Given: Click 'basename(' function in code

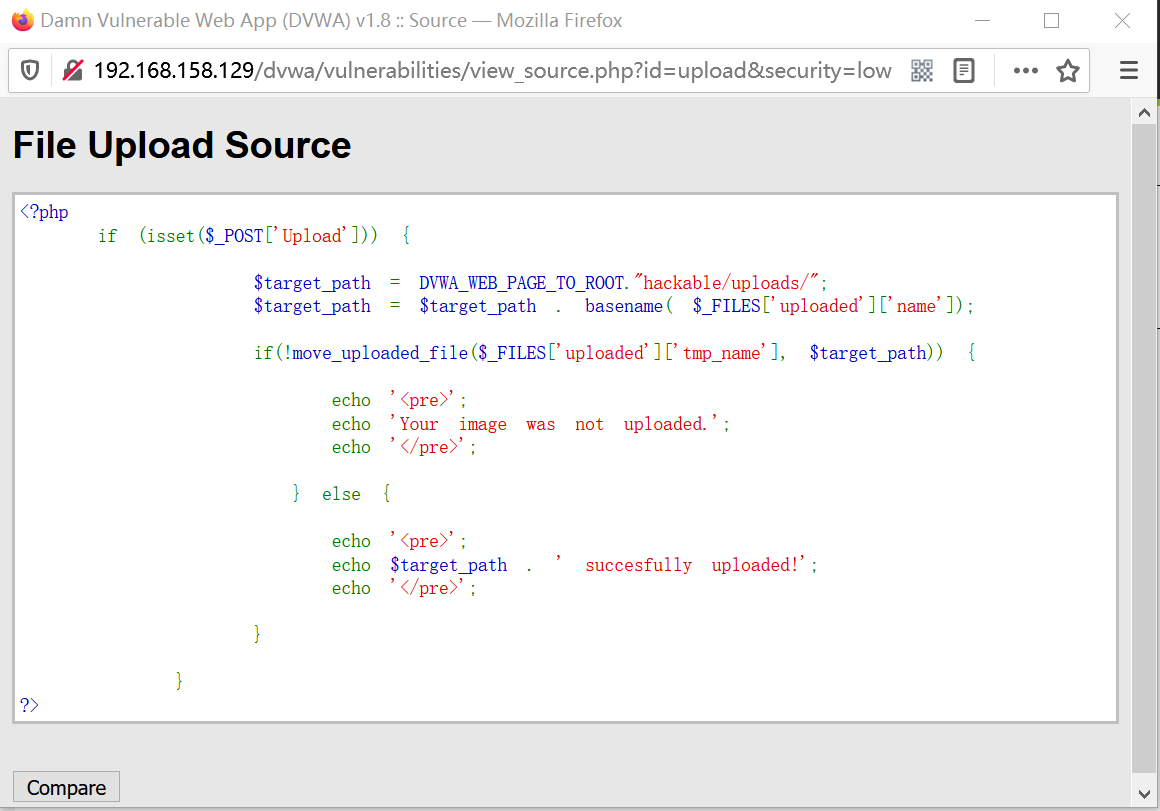Looking at the screenshot, I should pos(629,306).
